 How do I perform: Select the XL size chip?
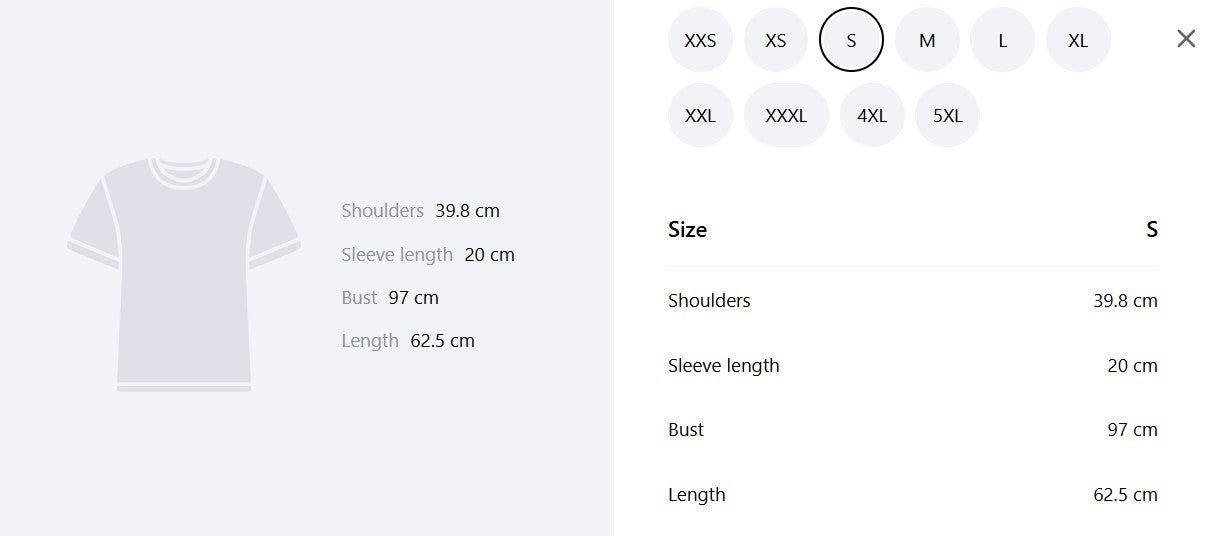1078,40
